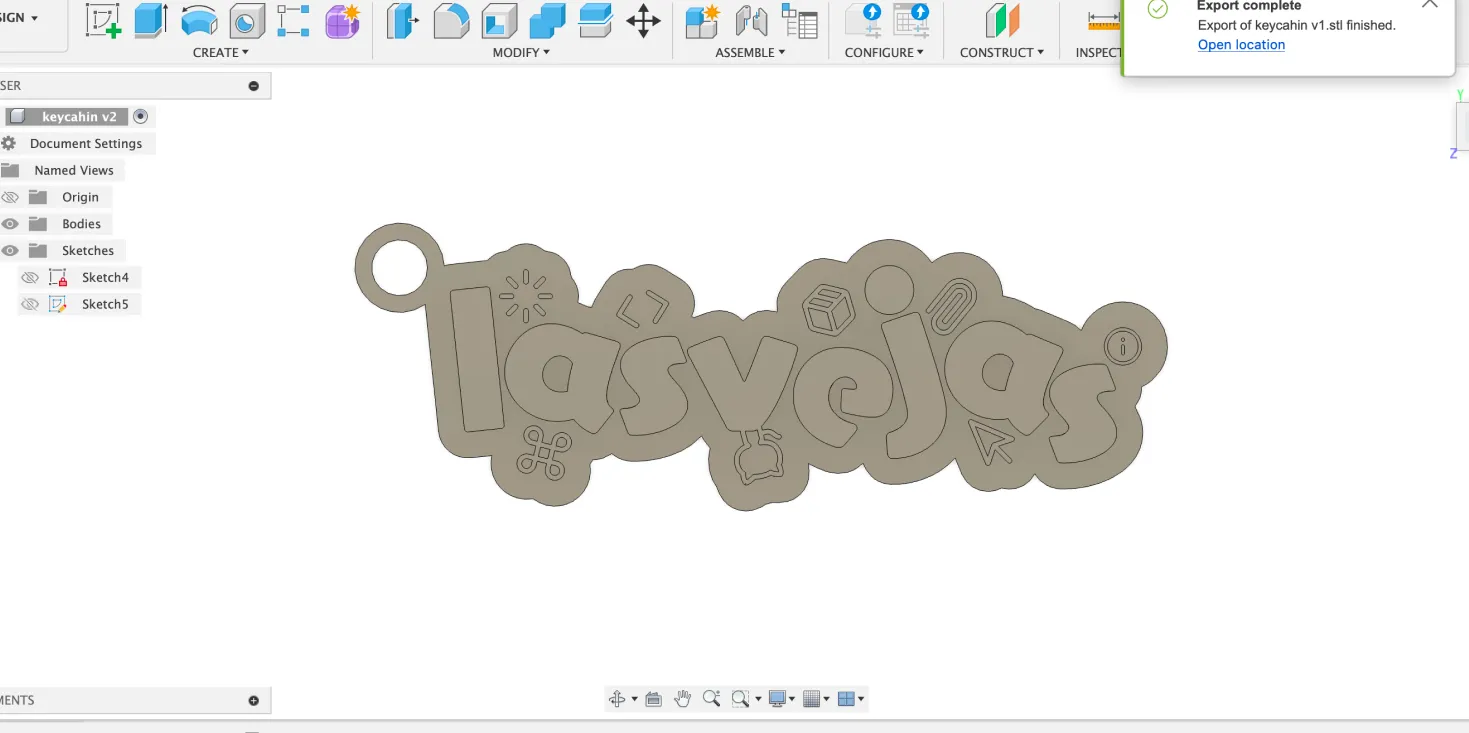Image resolution: width=1469 pixels, height=733 pixels.
Task: Activate the Fillet tool
Action: click(x=451, y=21)
